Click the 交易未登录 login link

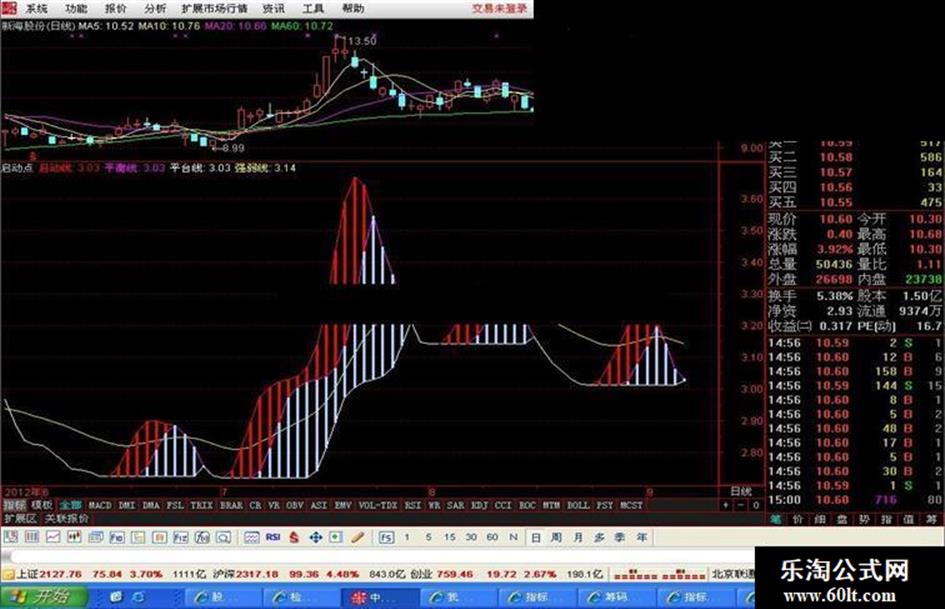click(x=499, y=8)
